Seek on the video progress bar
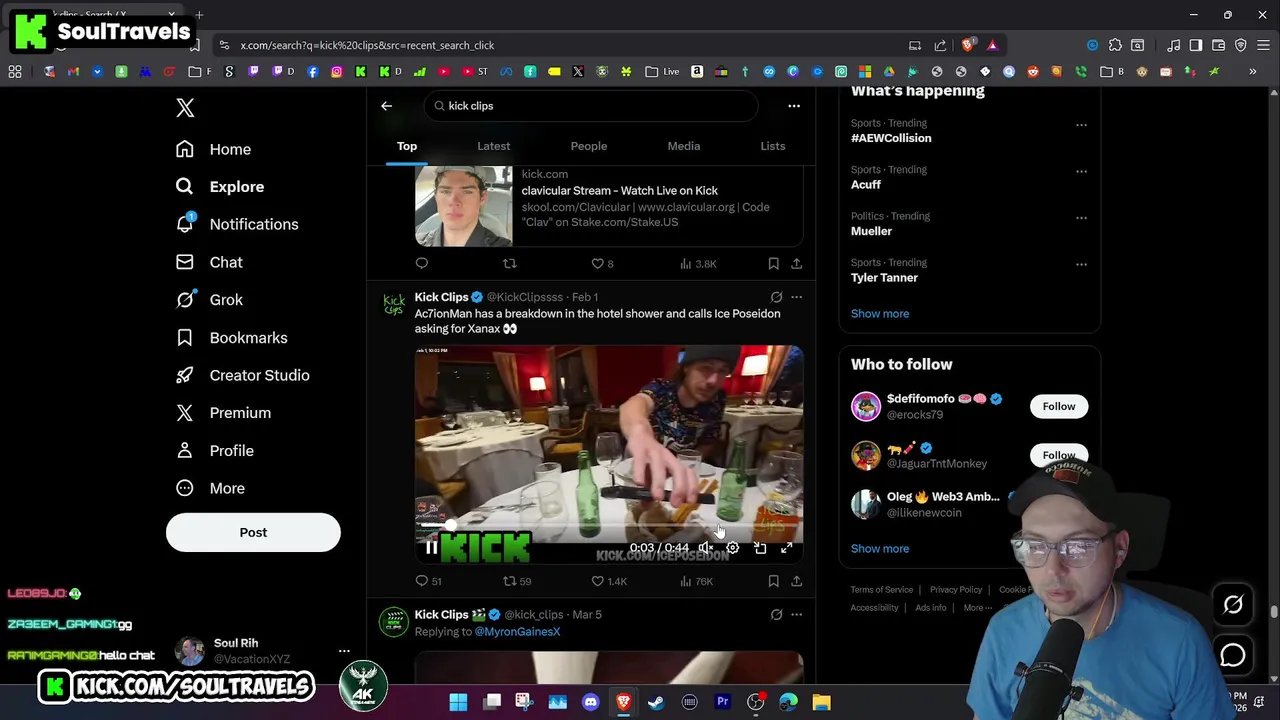 609,524
